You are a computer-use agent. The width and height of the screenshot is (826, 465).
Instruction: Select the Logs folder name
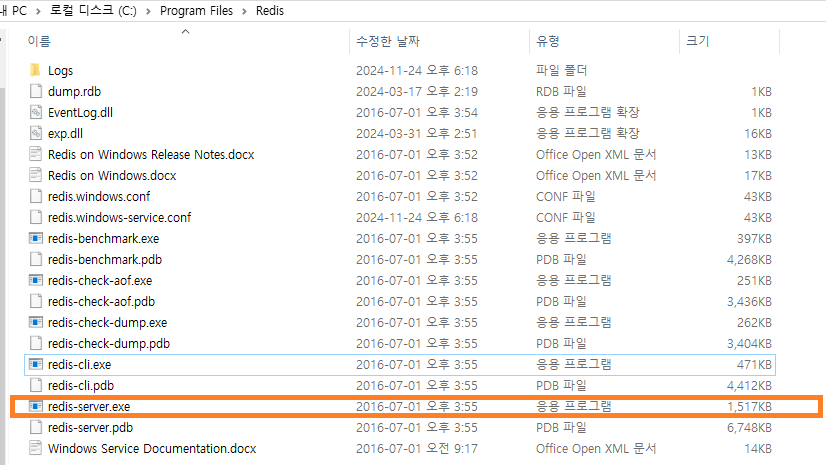click(x=61, y=71)
